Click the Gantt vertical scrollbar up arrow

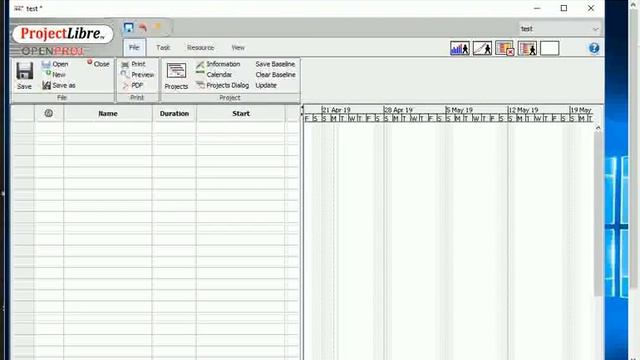point(598,128)
